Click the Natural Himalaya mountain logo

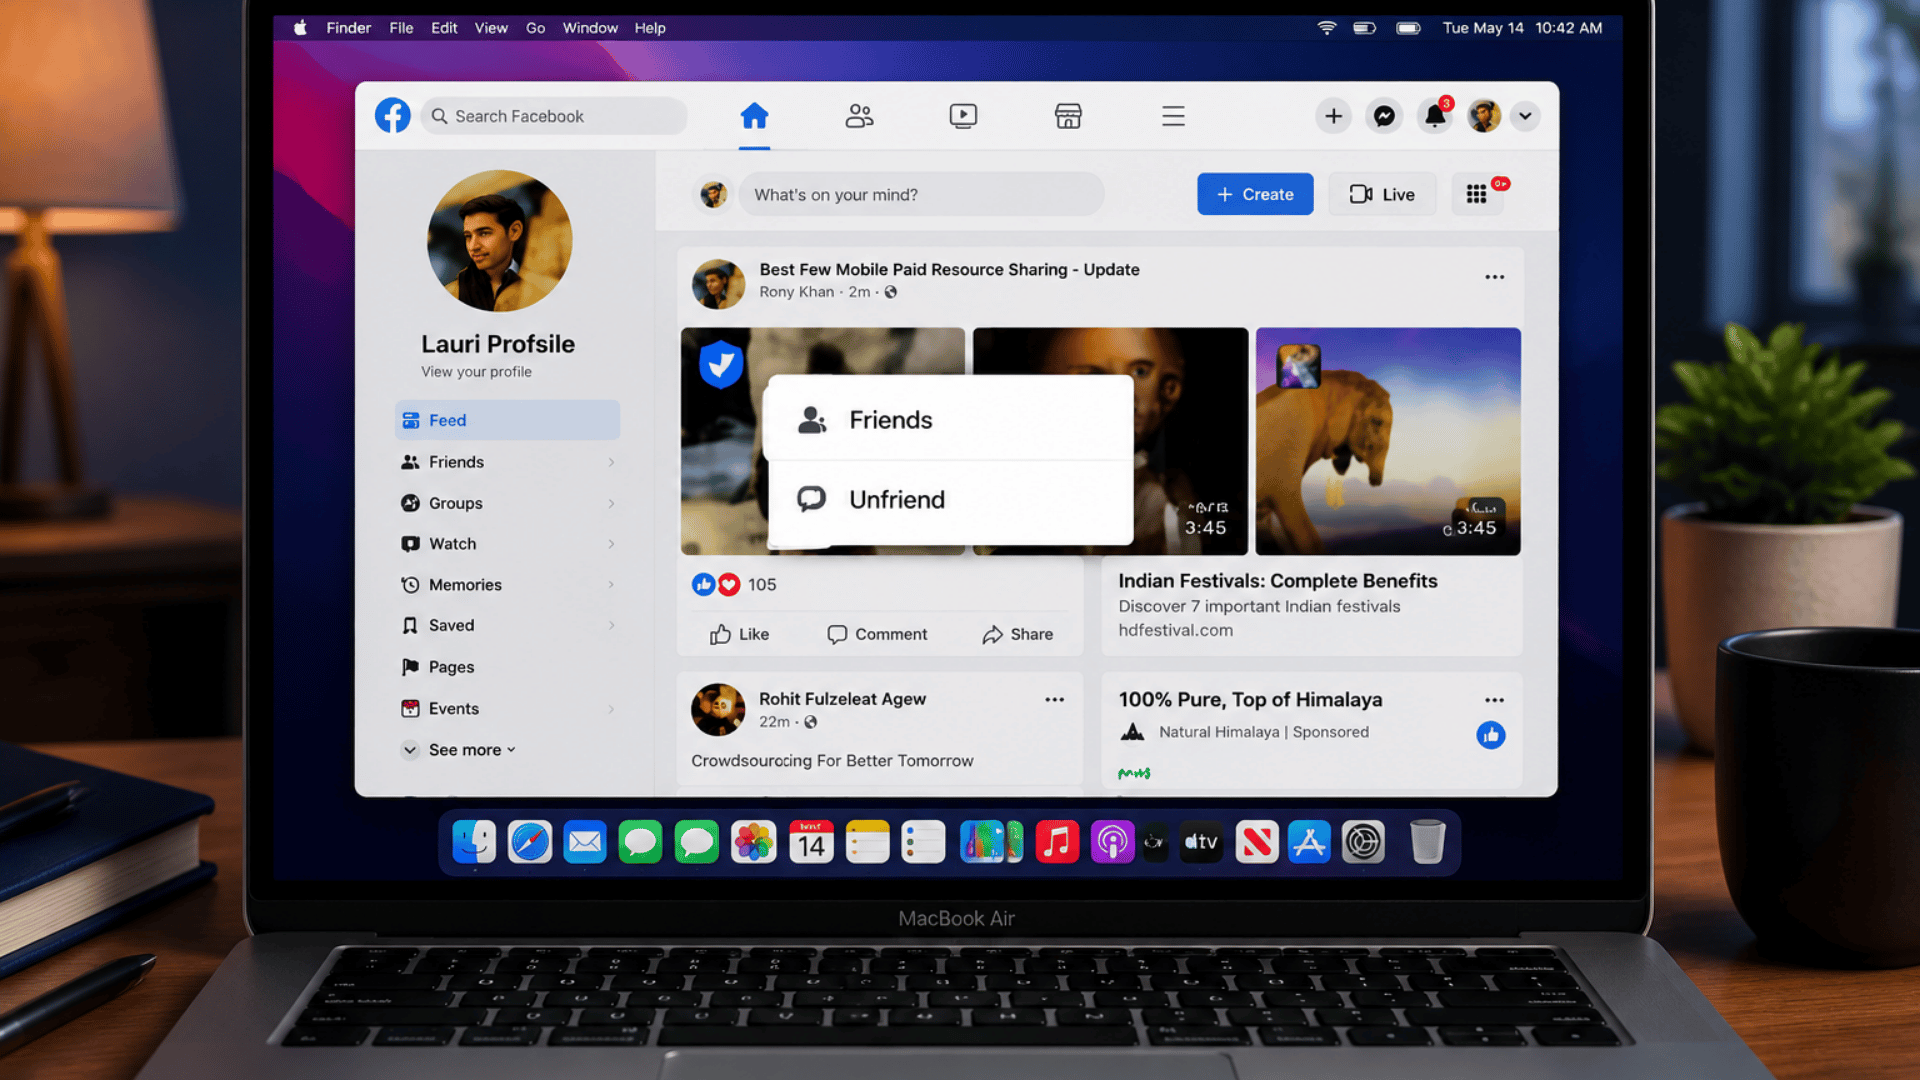pos(1132,732)
